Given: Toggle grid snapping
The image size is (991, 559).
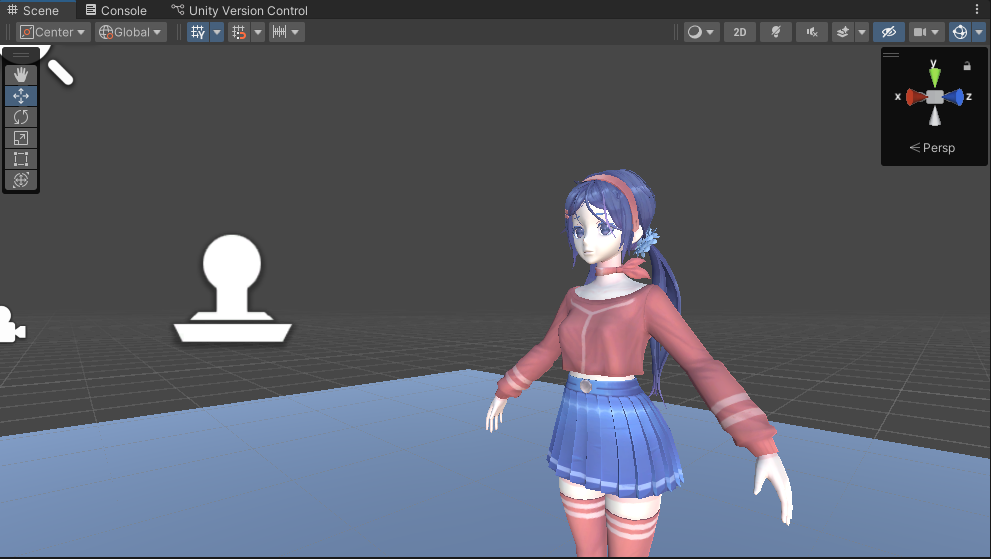Looking at the screenshot, I should click(x=238, y=32).
